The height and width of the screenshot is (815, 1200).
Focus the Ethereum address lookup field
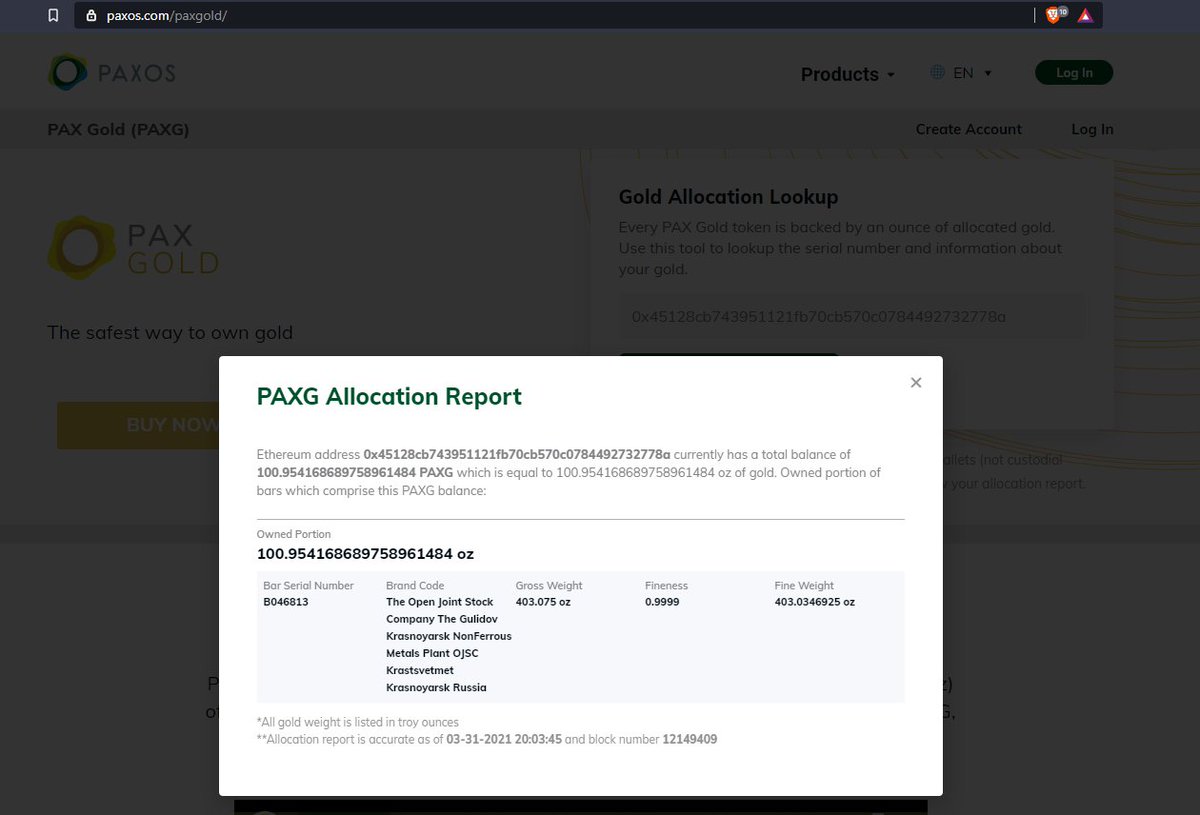click(x=853, y=316)
